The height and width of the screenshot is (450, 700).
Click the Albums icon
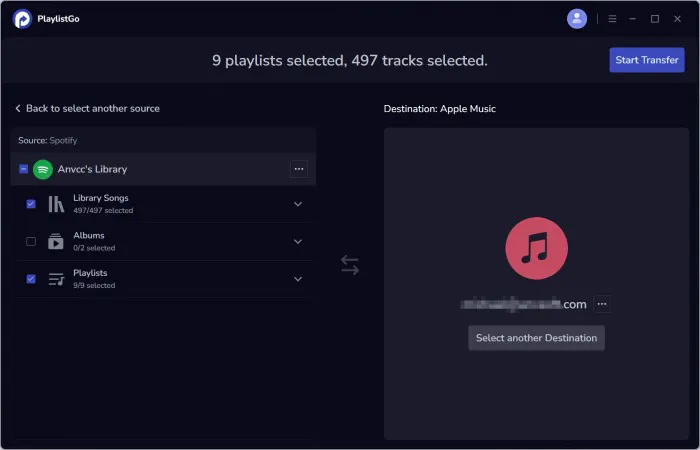56,242
